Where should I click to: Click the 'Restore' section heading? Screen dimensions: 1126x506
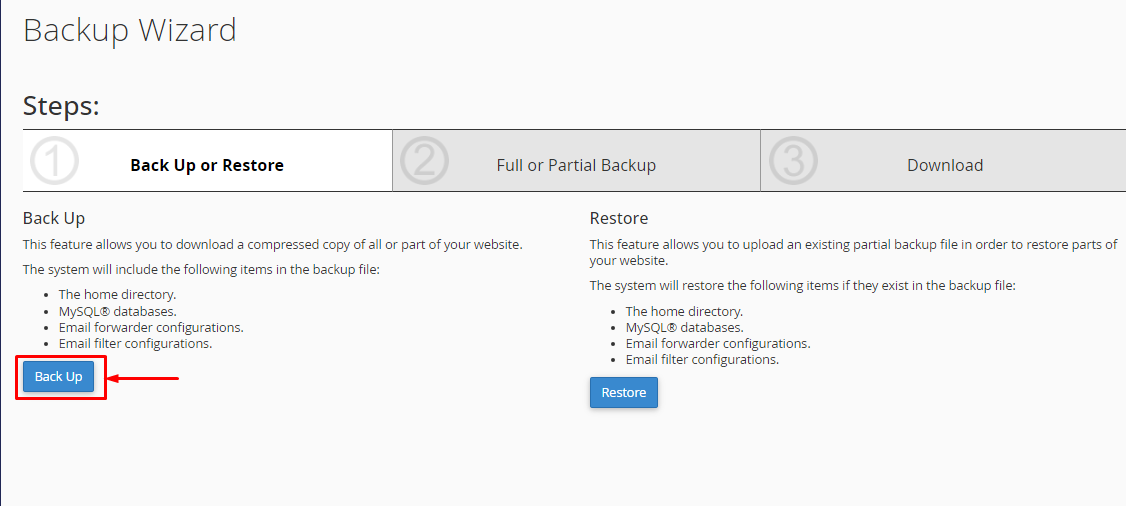619,218
